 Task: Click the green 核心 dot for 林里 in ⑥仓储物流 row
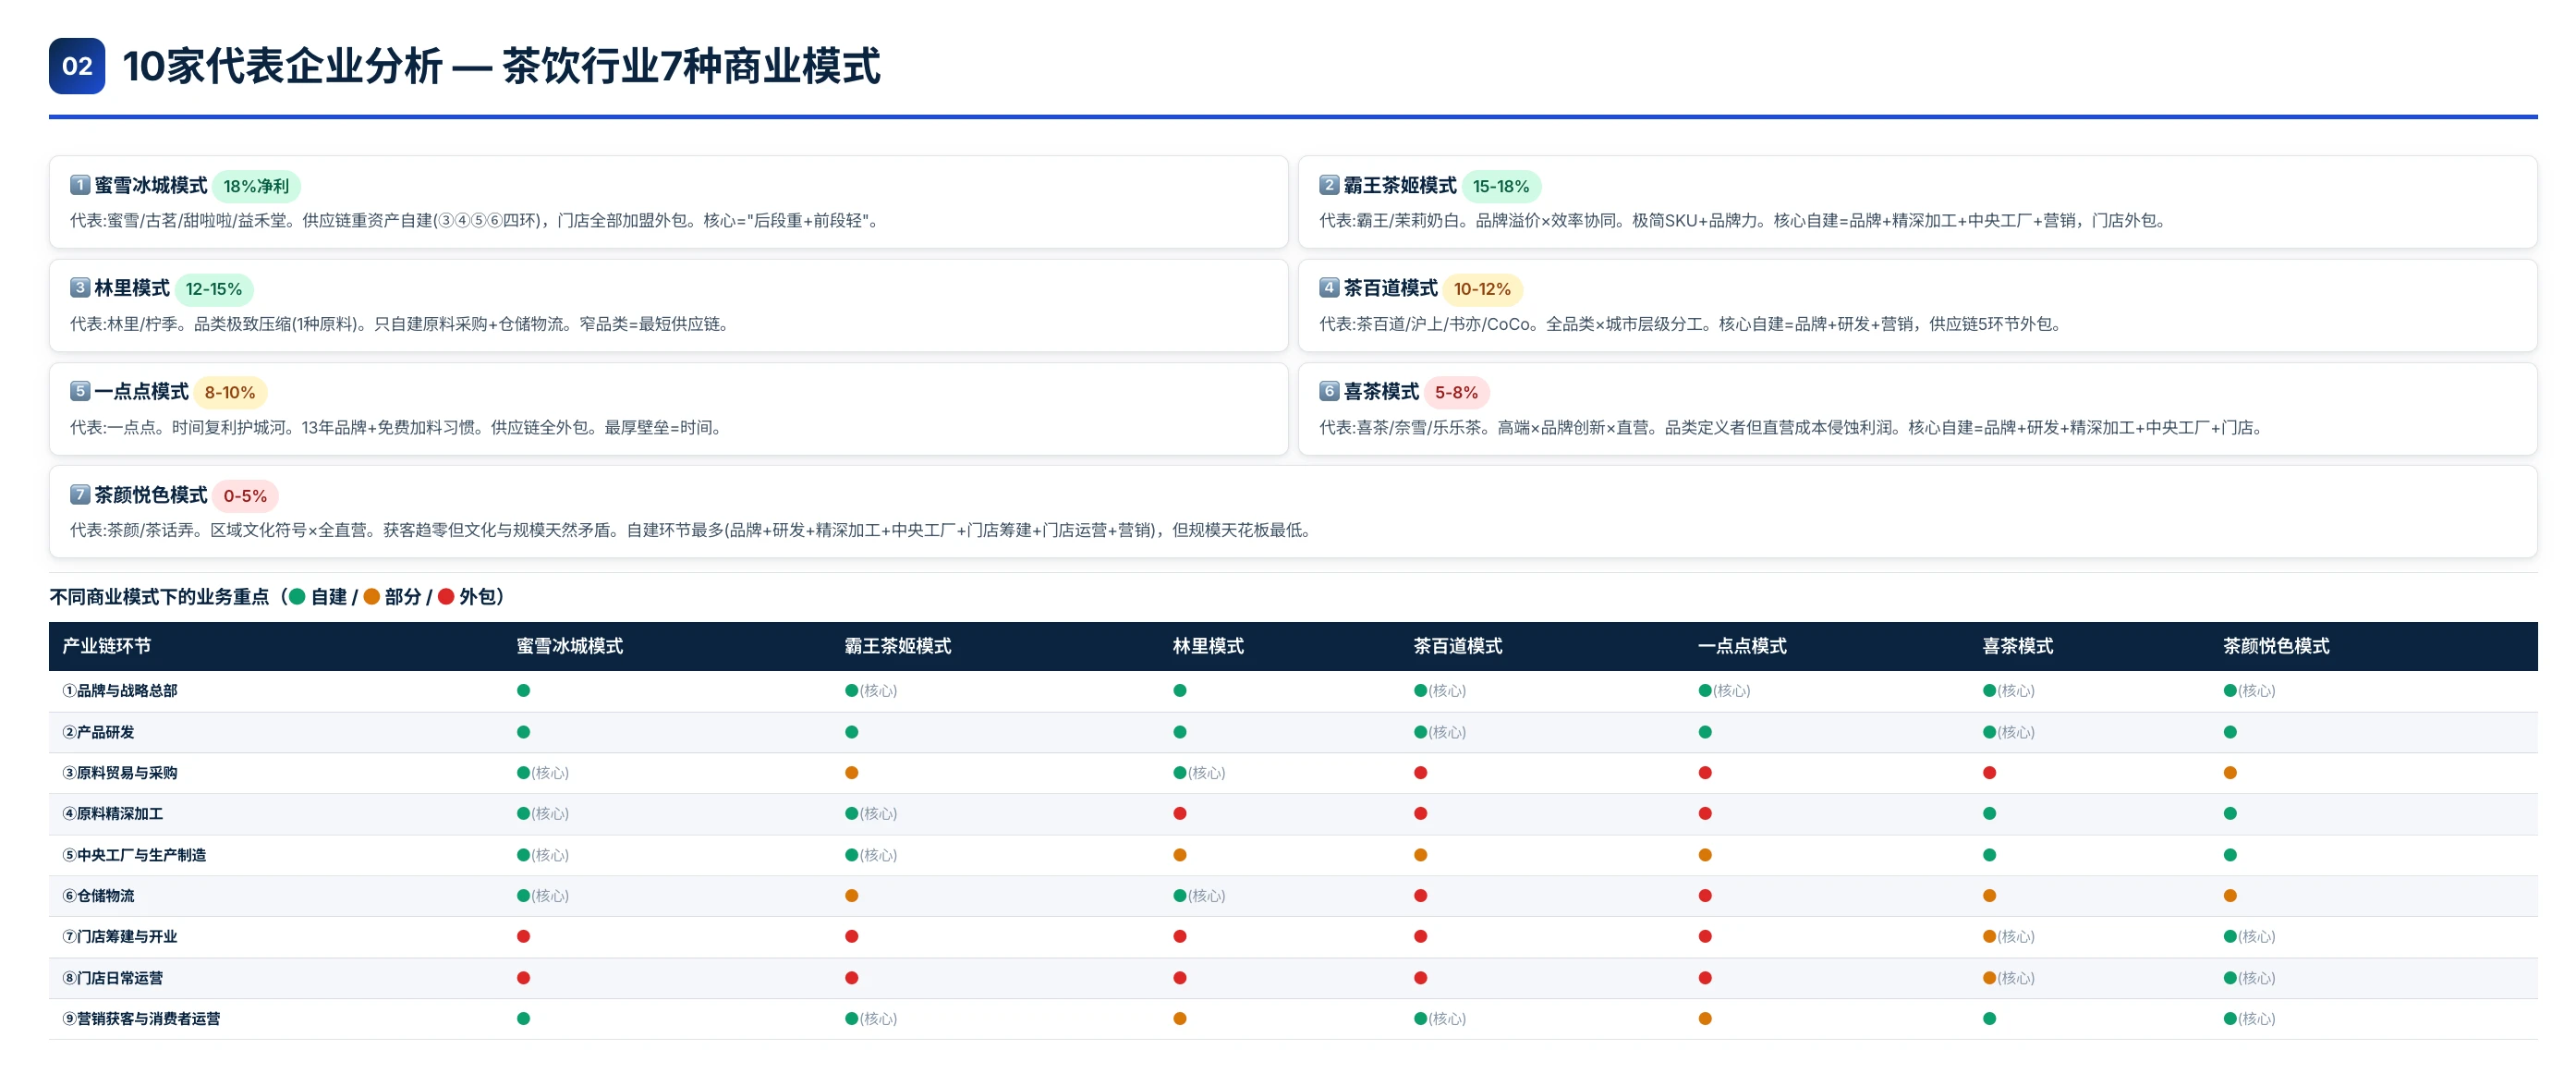click(1180, 896)
